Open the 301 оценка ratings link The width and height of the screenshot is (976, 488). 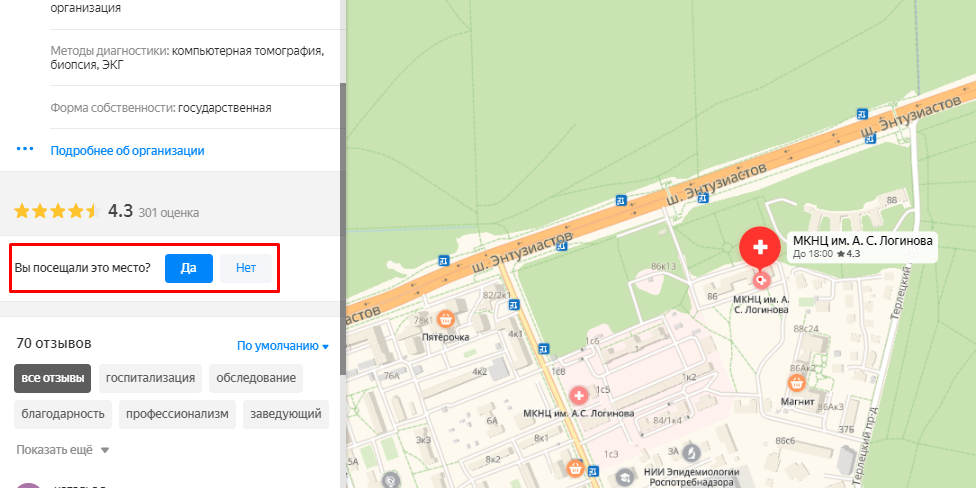pos(169,213)
